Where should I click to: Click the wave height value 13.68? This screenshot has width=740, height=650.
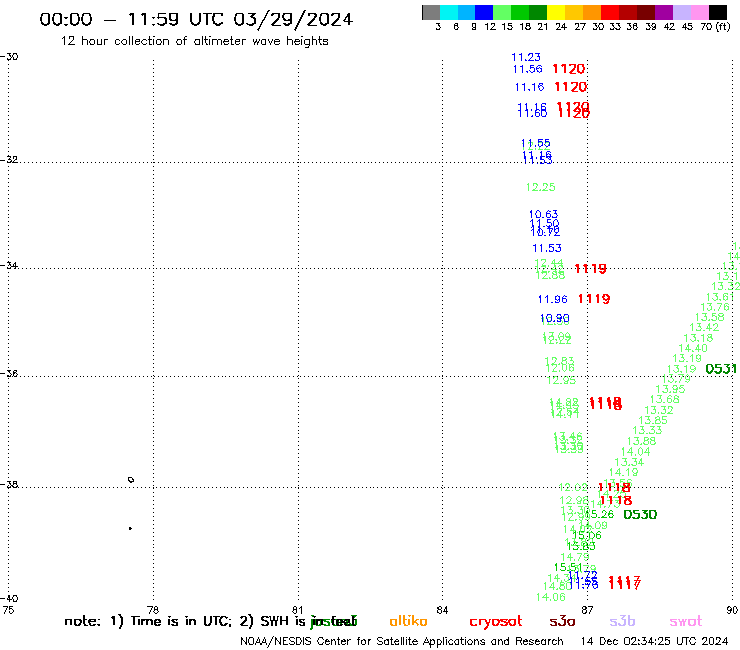click(x=664, y=399)
